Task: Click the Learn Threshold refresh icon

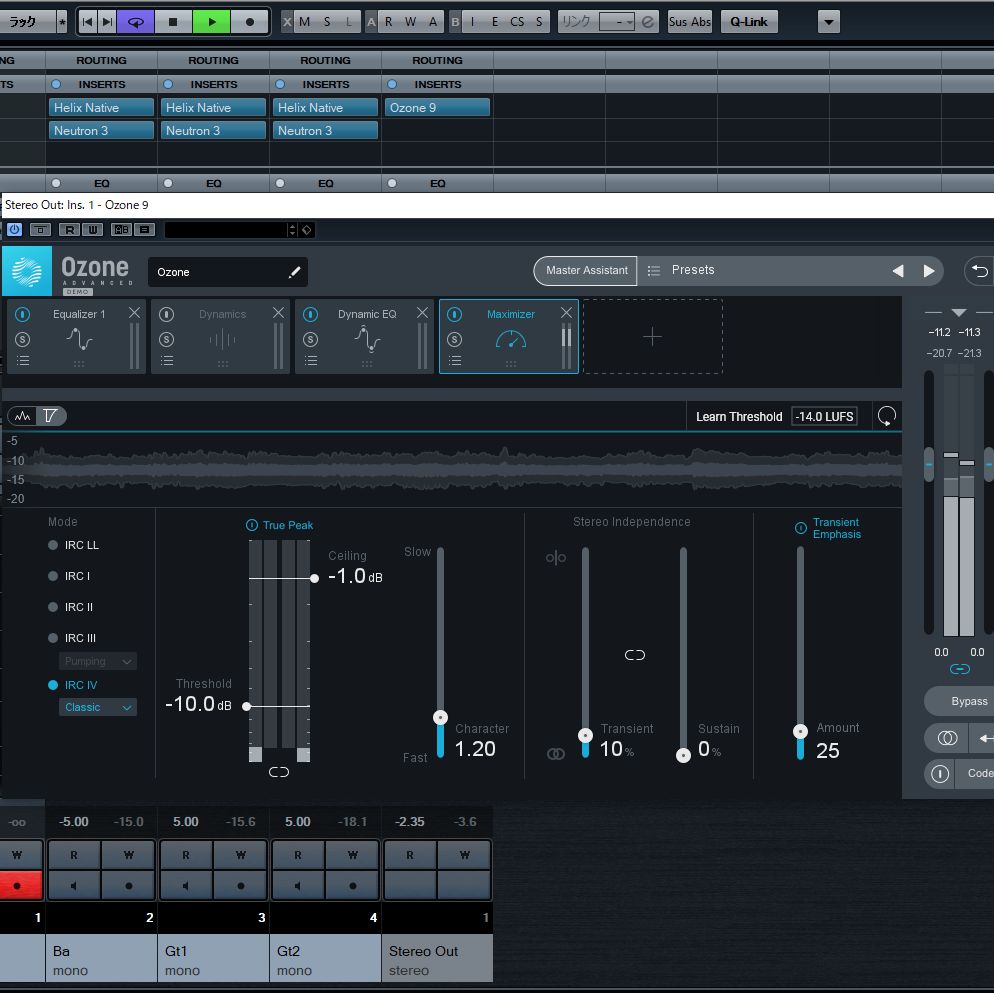Action: pyautogui.click(x=886, y=417)
